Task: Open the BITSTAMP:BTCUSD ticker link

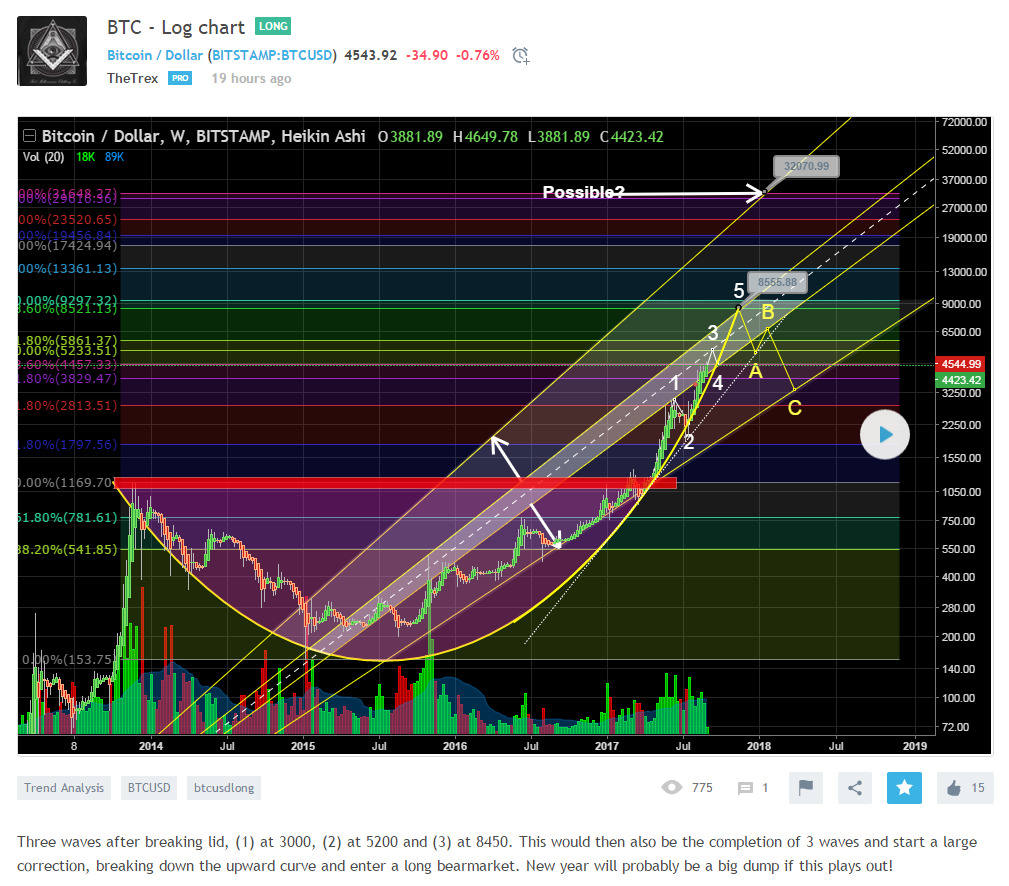Action: pos(272,55)
